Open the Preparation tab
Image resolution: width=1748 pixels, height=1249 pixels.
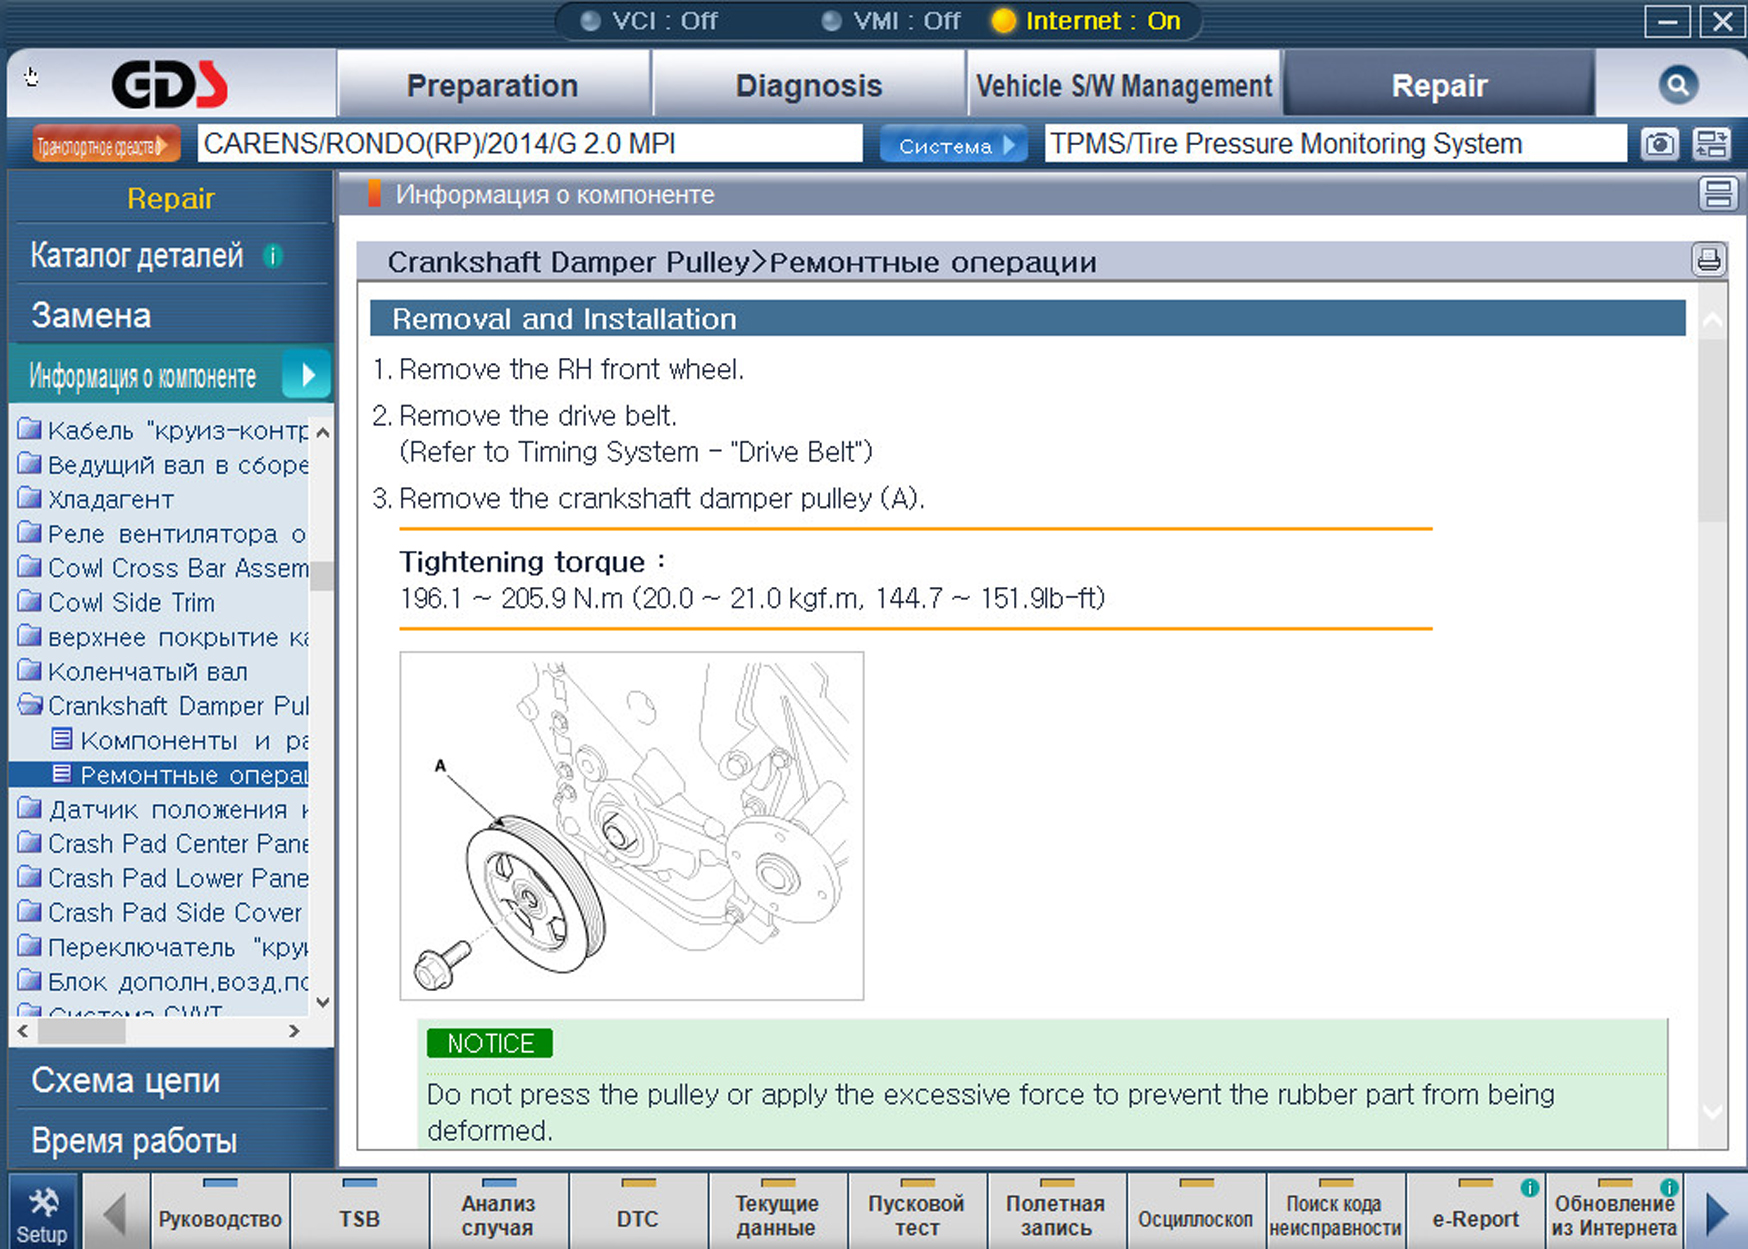(x=492, y=86)
